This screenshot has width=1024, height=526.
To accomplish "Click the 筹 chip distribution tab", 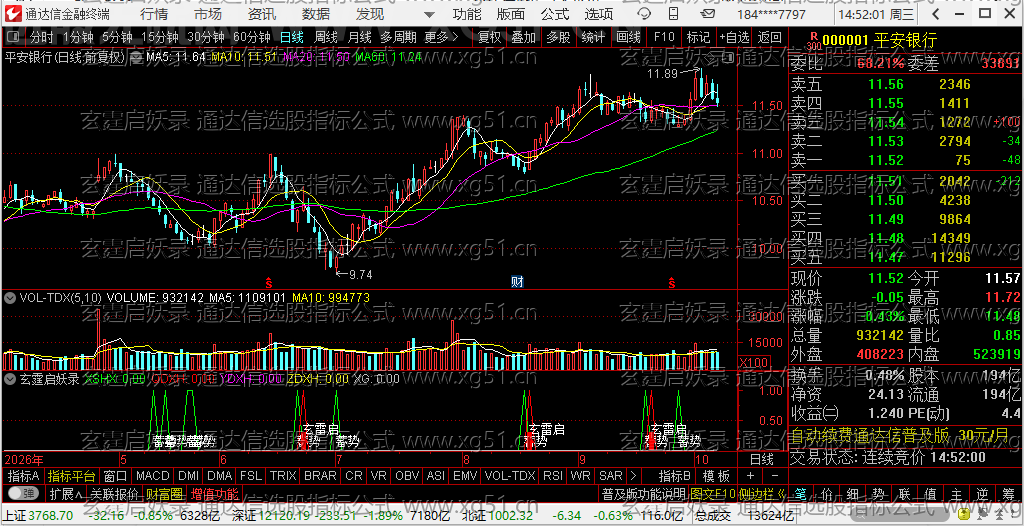I will tap(1009, 493).
